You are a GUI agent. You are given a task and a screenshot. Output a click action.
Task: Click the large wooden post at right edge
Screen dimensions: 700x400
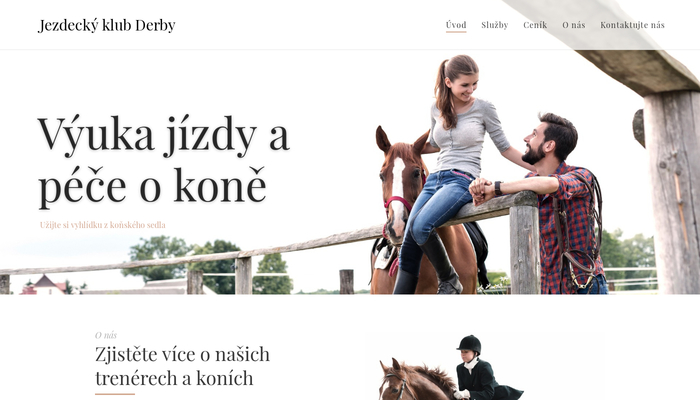(671, 192)
